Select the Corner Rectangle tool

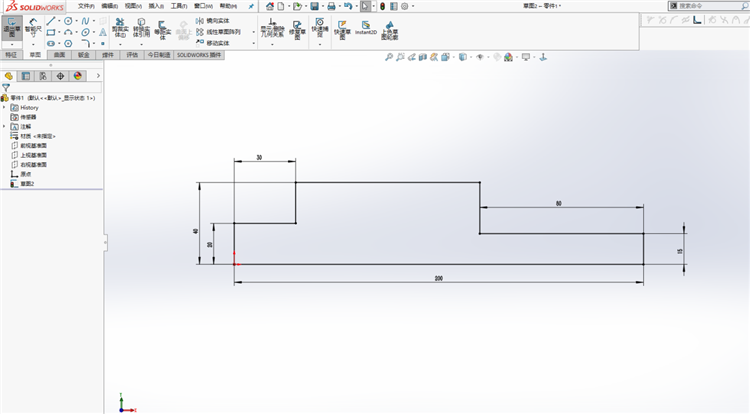[51, 33]
